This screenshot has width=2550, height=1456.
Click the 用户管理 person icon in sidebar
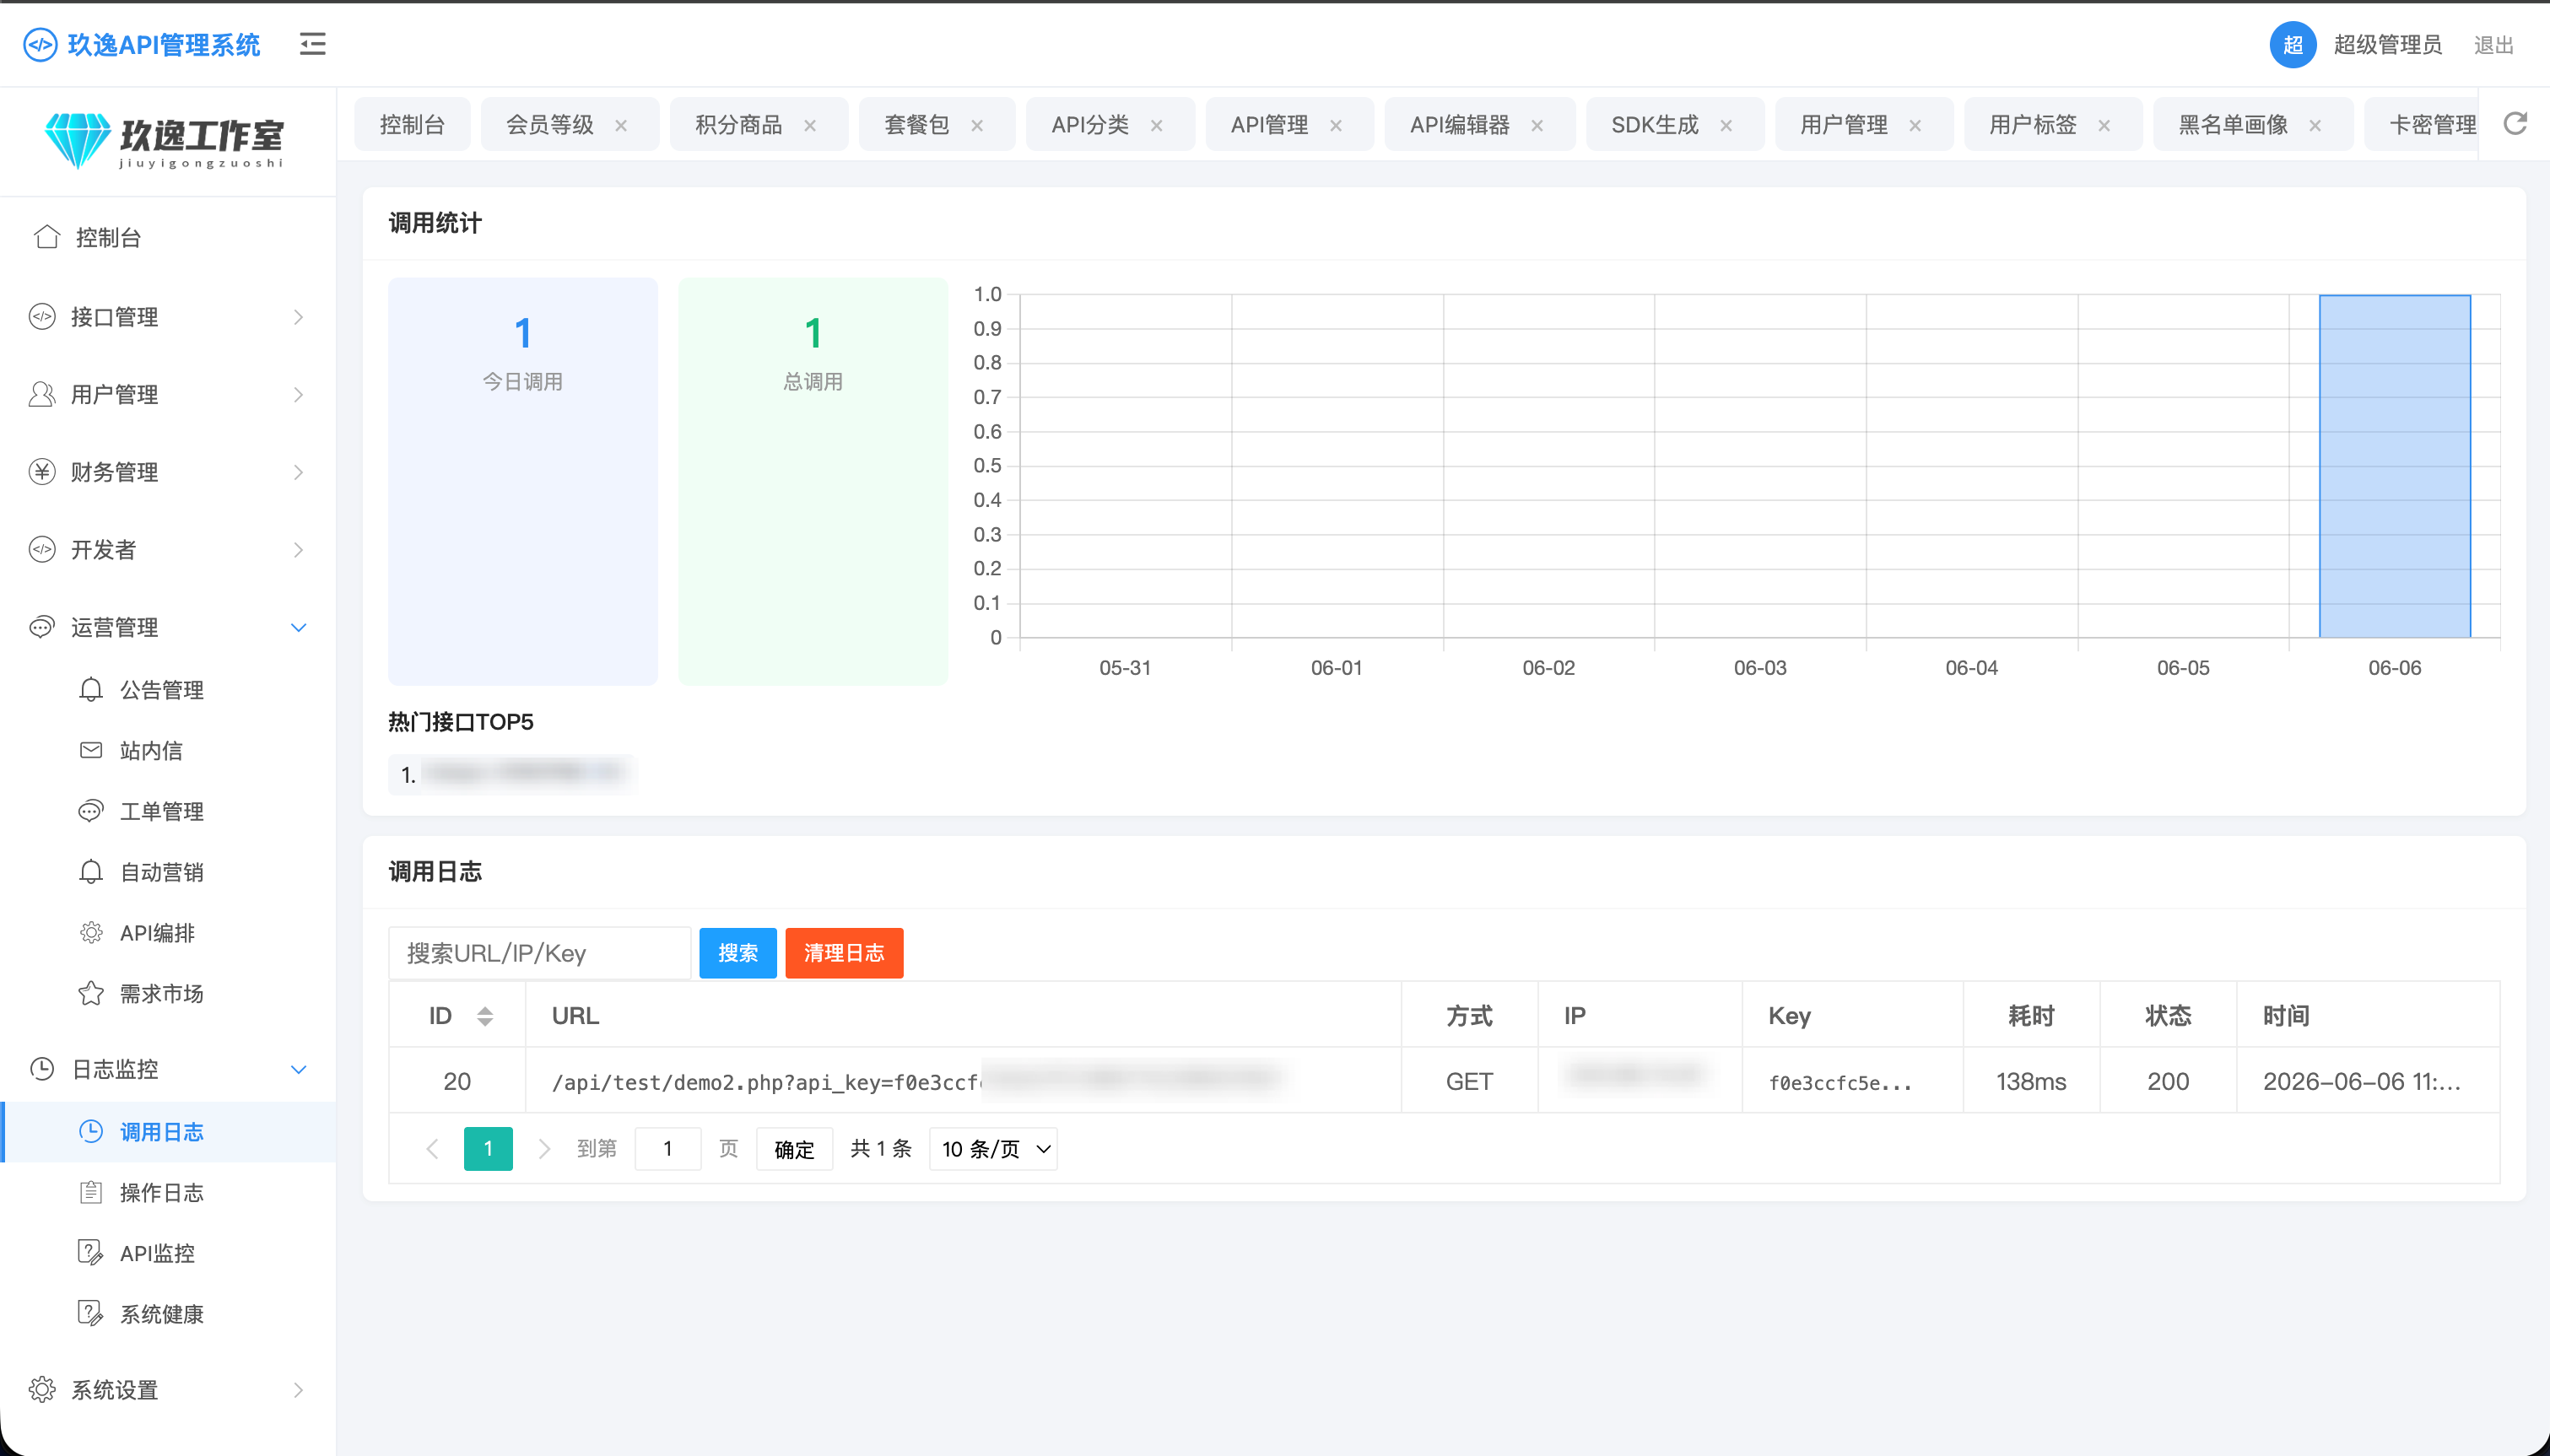[x=42, y=394]
